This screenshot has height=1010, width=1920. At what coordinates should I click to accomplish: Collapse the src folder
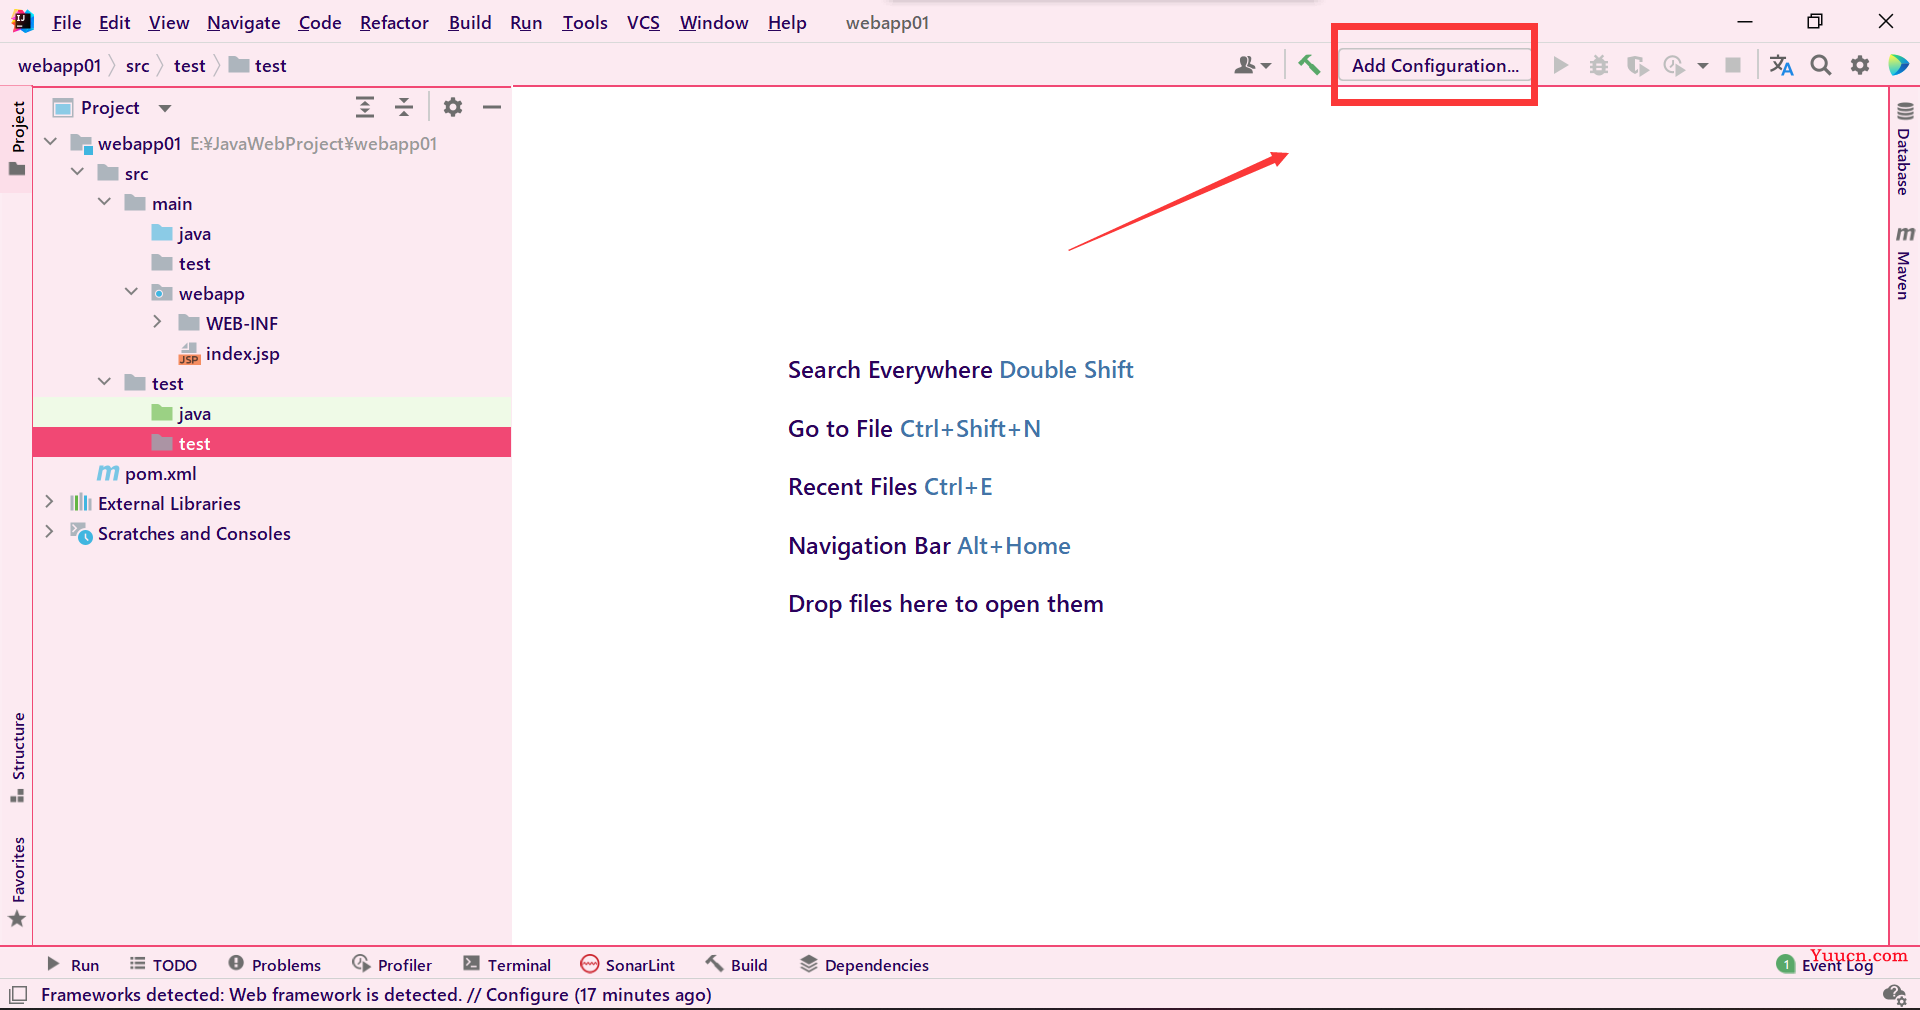point(78,173)
